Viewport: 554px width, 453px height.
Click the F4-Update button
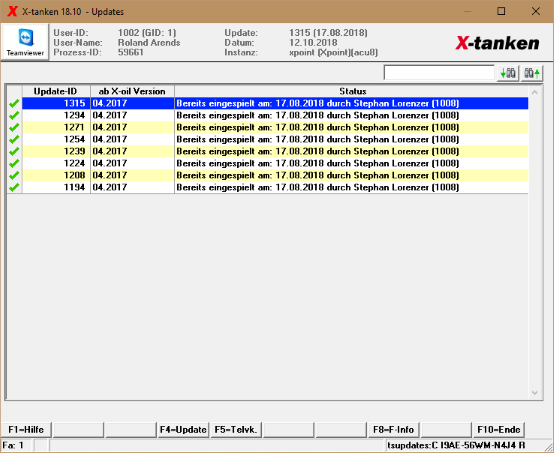(x=183, y=430)
